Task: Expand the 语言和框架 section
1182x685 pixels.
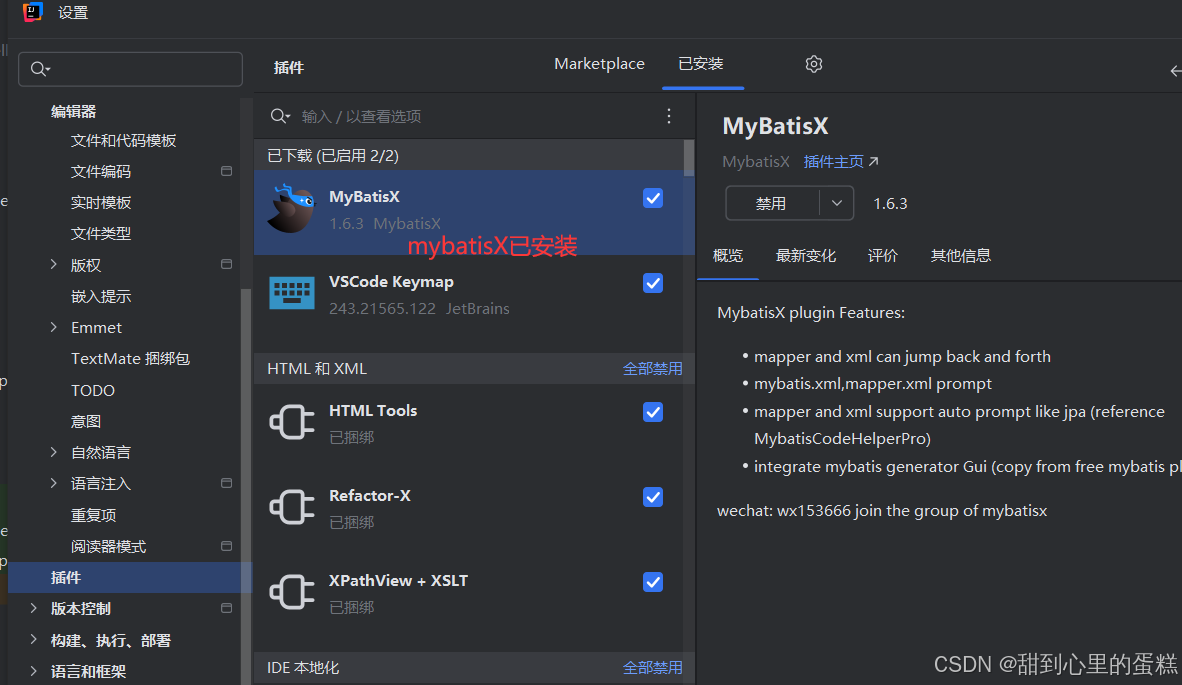Action: [x=33, y=671]
